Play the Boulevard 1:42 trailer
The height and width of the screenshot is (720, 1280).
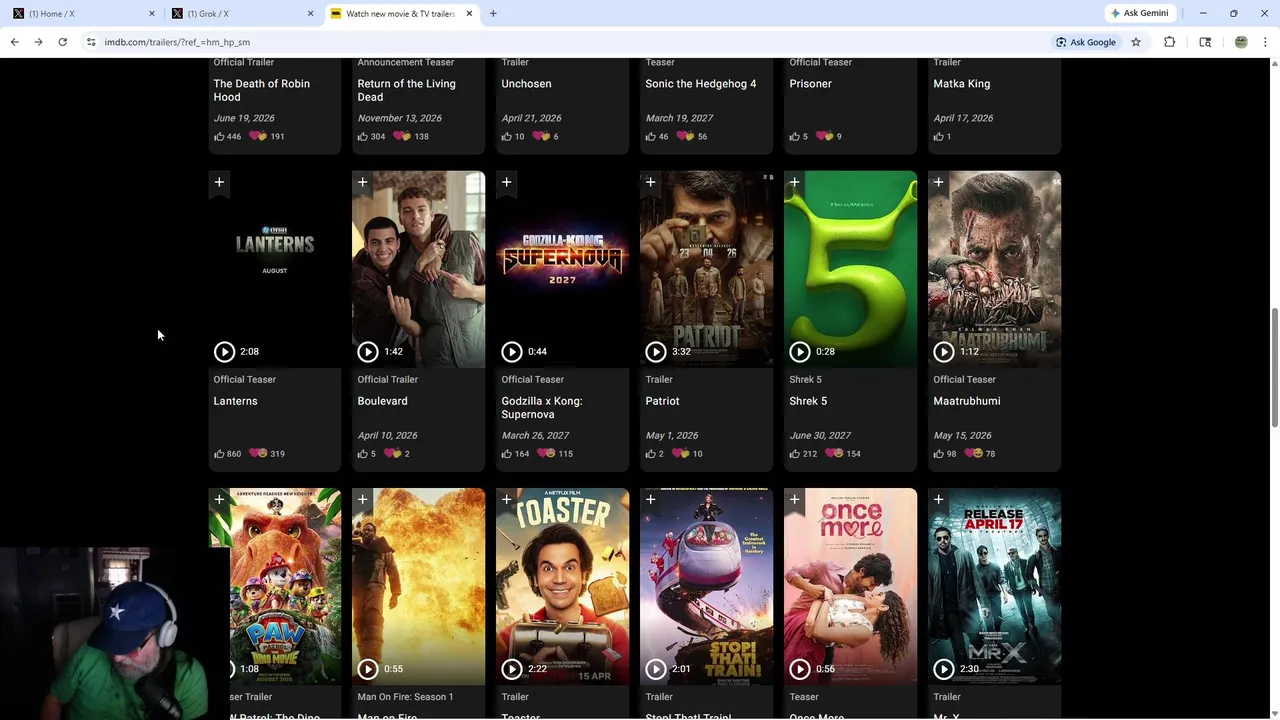[368, 352]
